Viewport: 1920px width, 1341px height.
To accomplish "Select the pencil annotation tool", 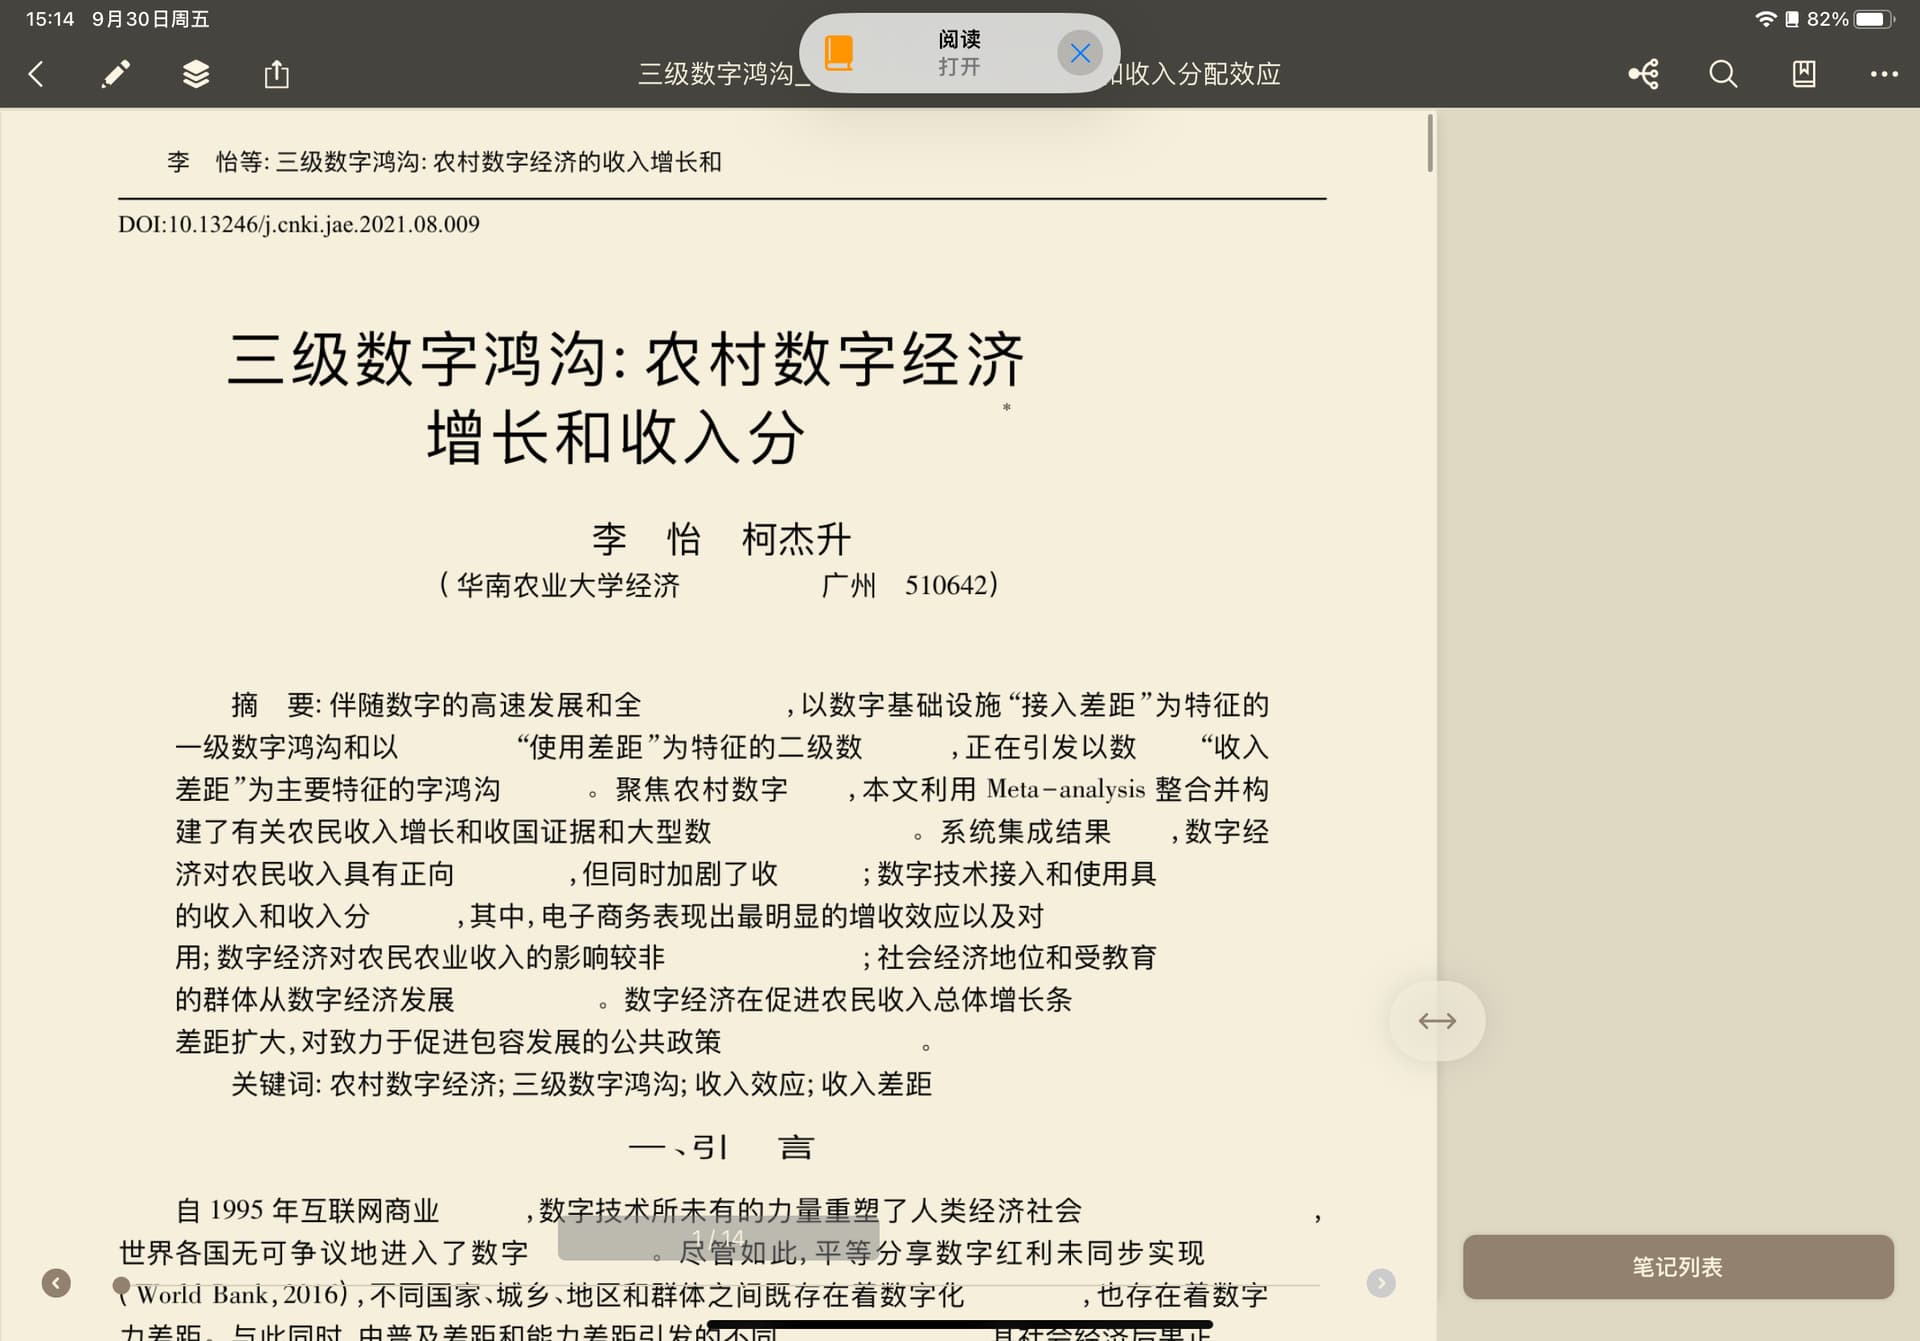I will (x=116, y=74).
